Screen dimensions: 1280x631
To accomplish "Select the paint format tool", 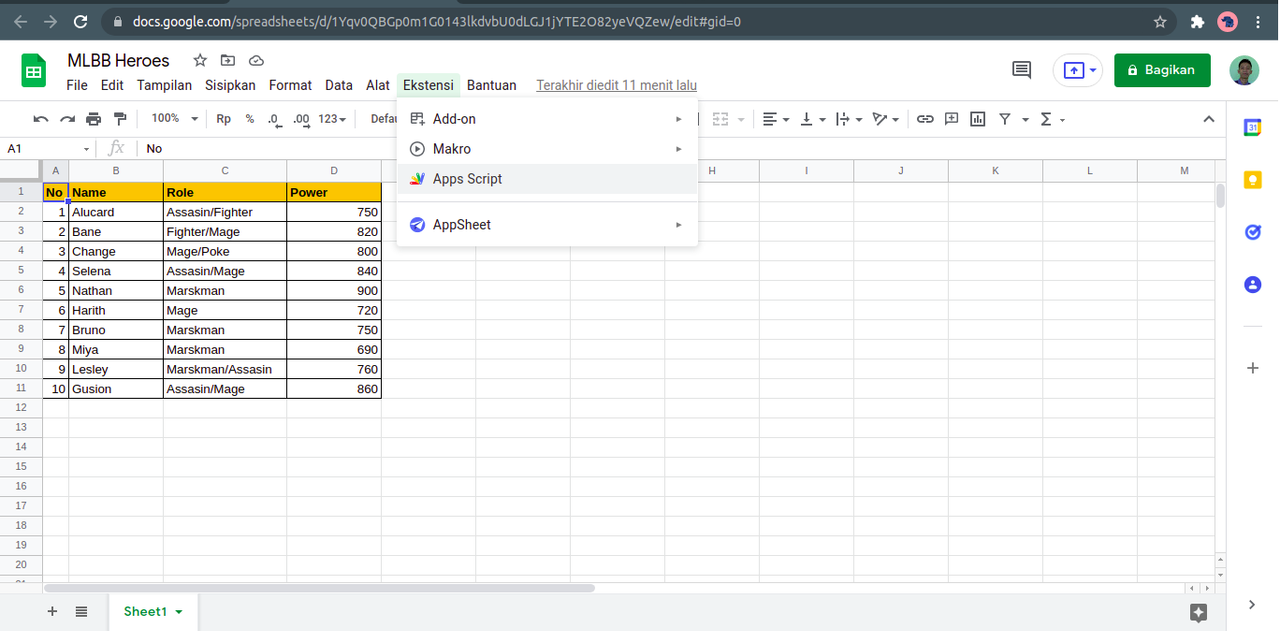I will pyautogui.click(x=120, y=119).
